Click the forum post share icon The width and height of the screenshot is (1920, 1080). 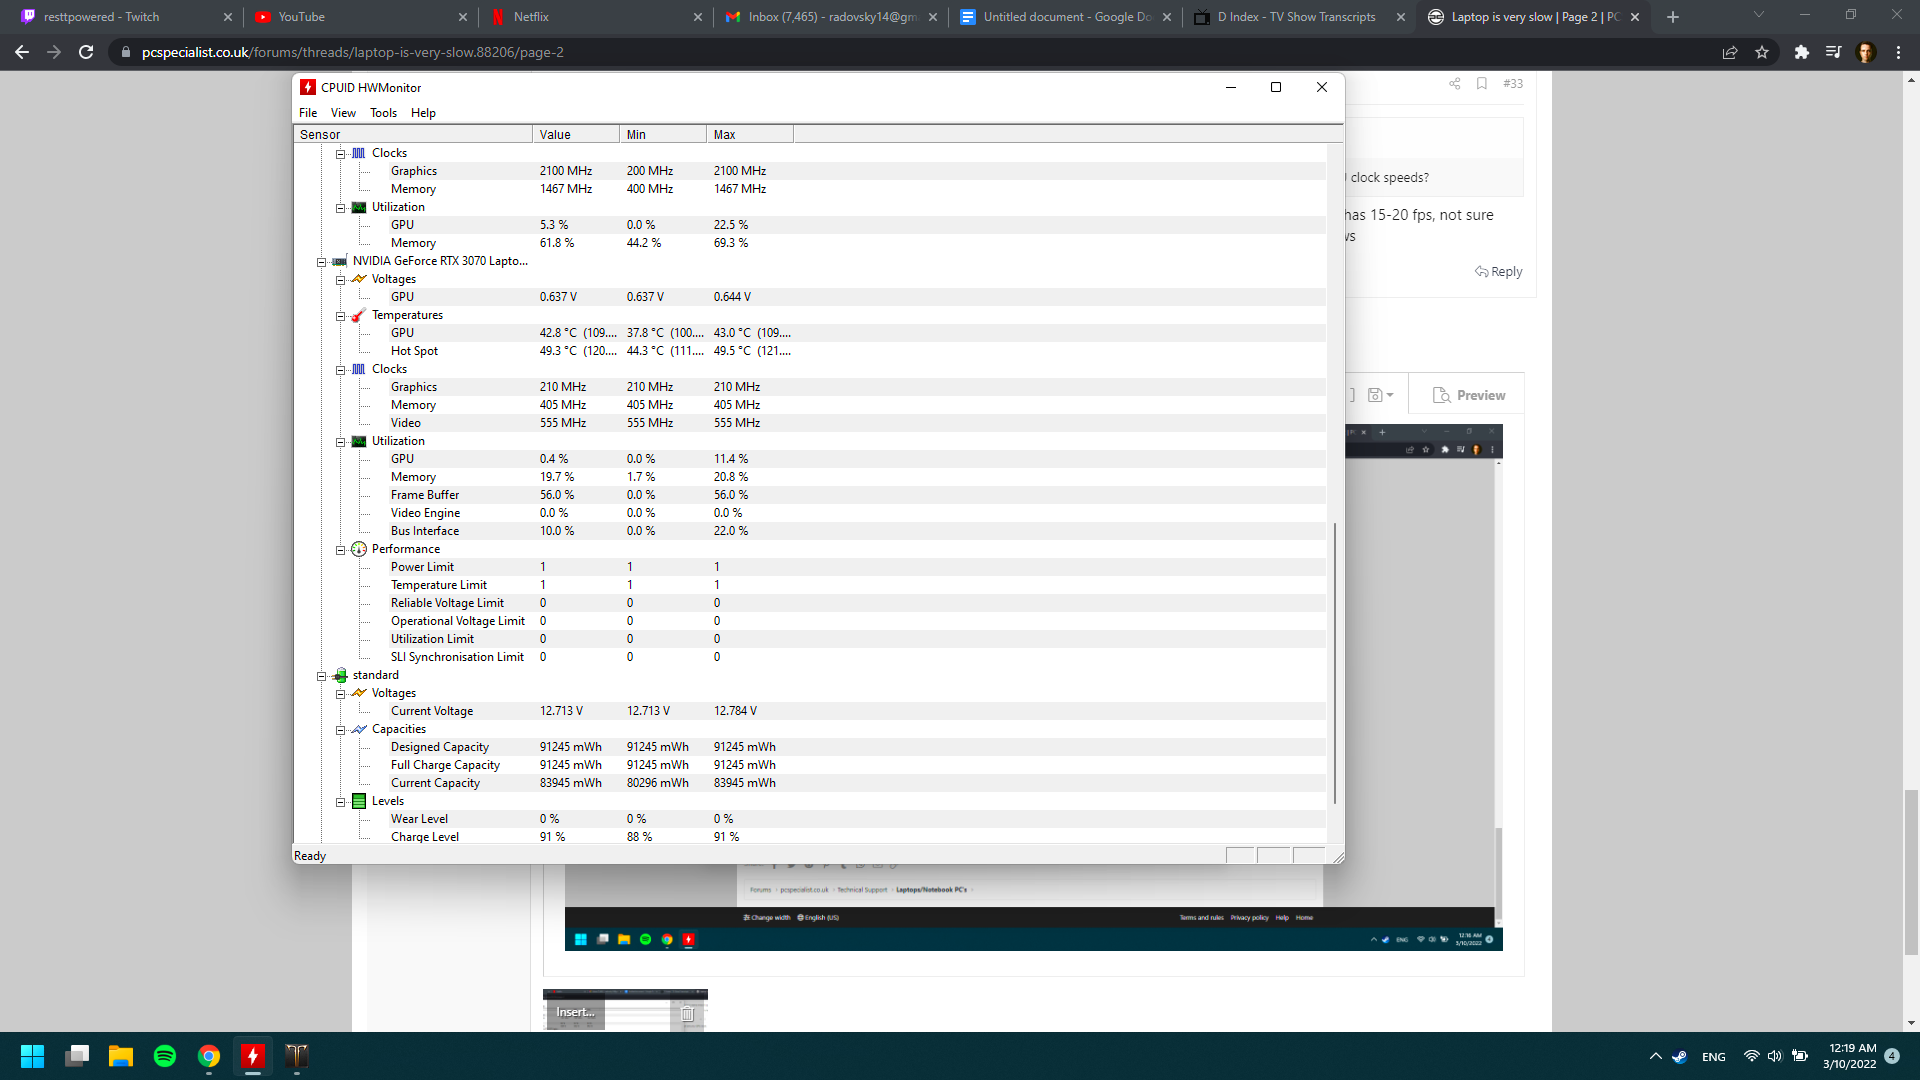1455,84
